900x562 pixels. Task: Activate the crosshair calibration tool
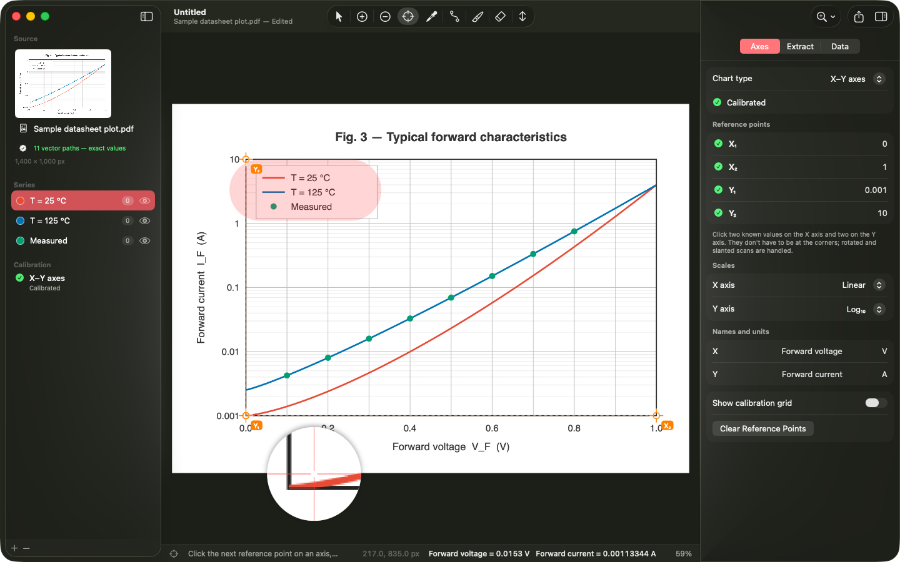click(x=408, y=17)
